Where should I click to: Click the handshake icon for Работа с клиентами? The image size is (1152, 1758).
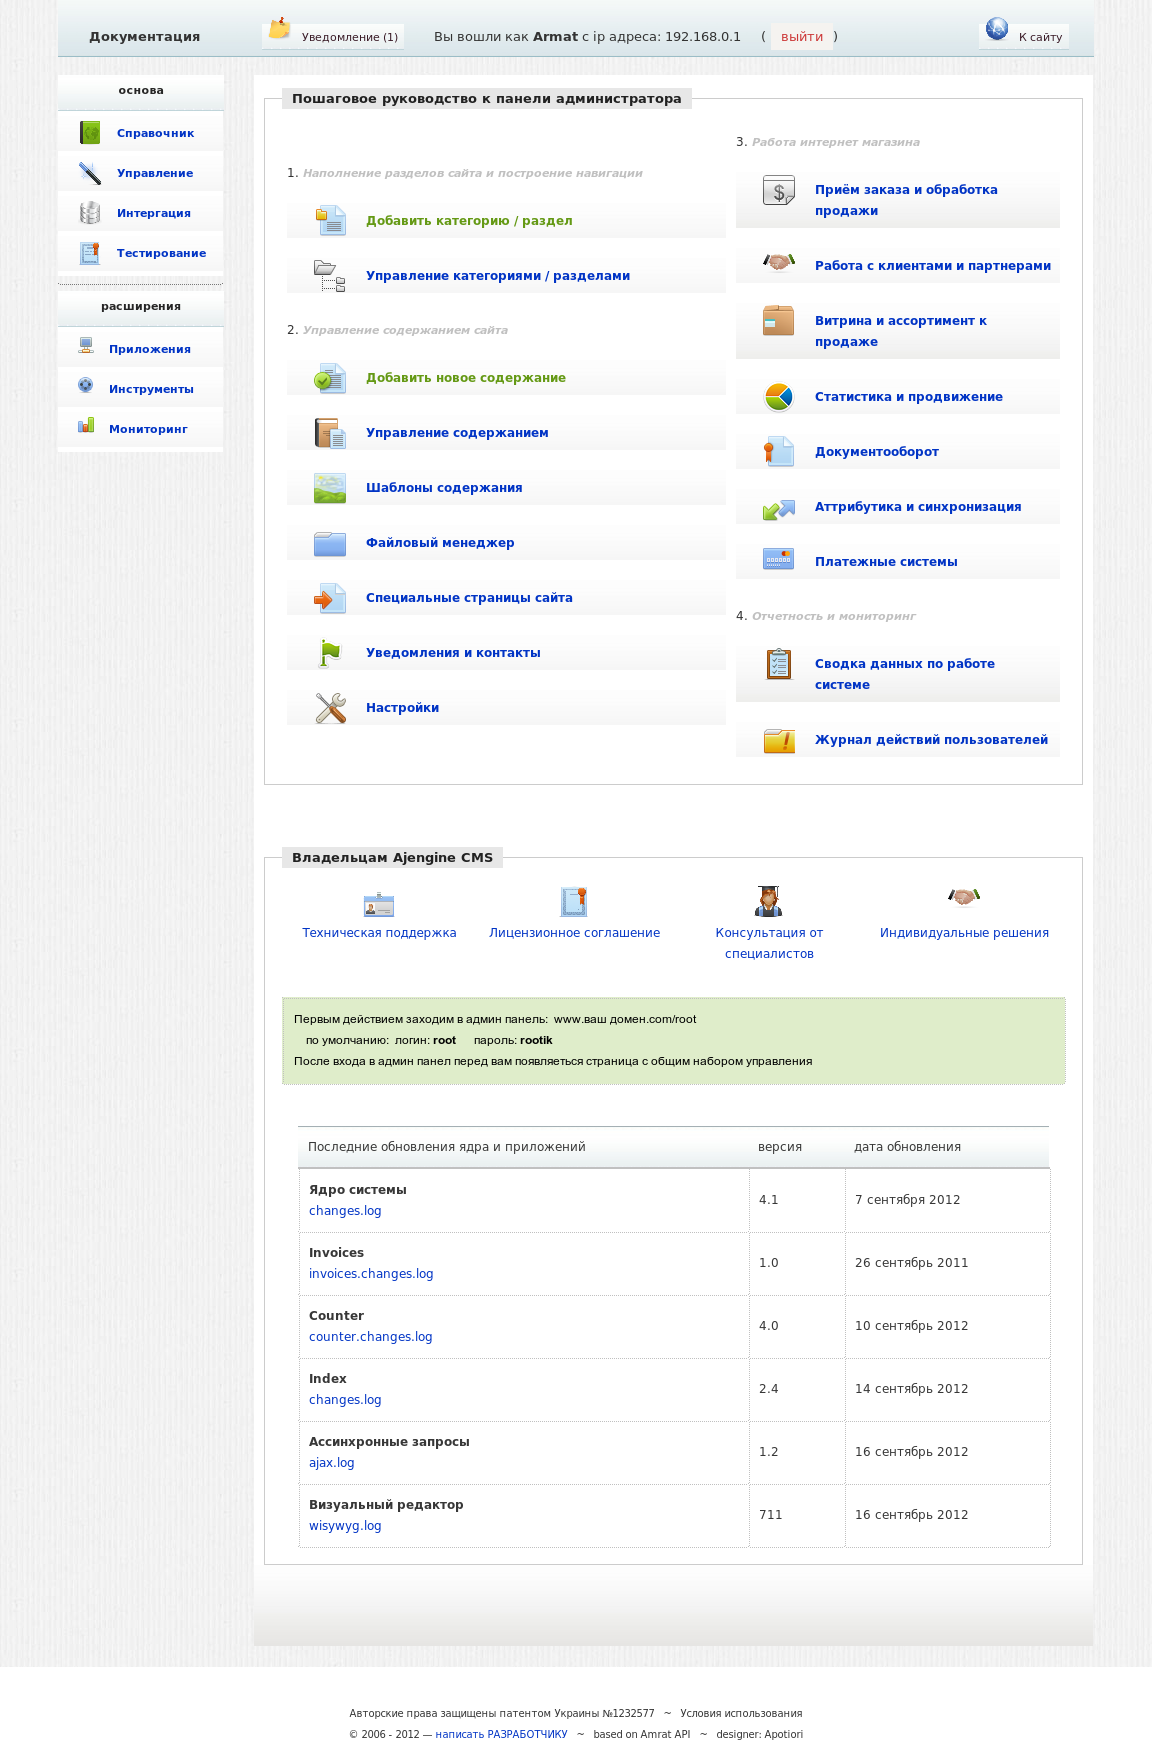click(779, 262)
